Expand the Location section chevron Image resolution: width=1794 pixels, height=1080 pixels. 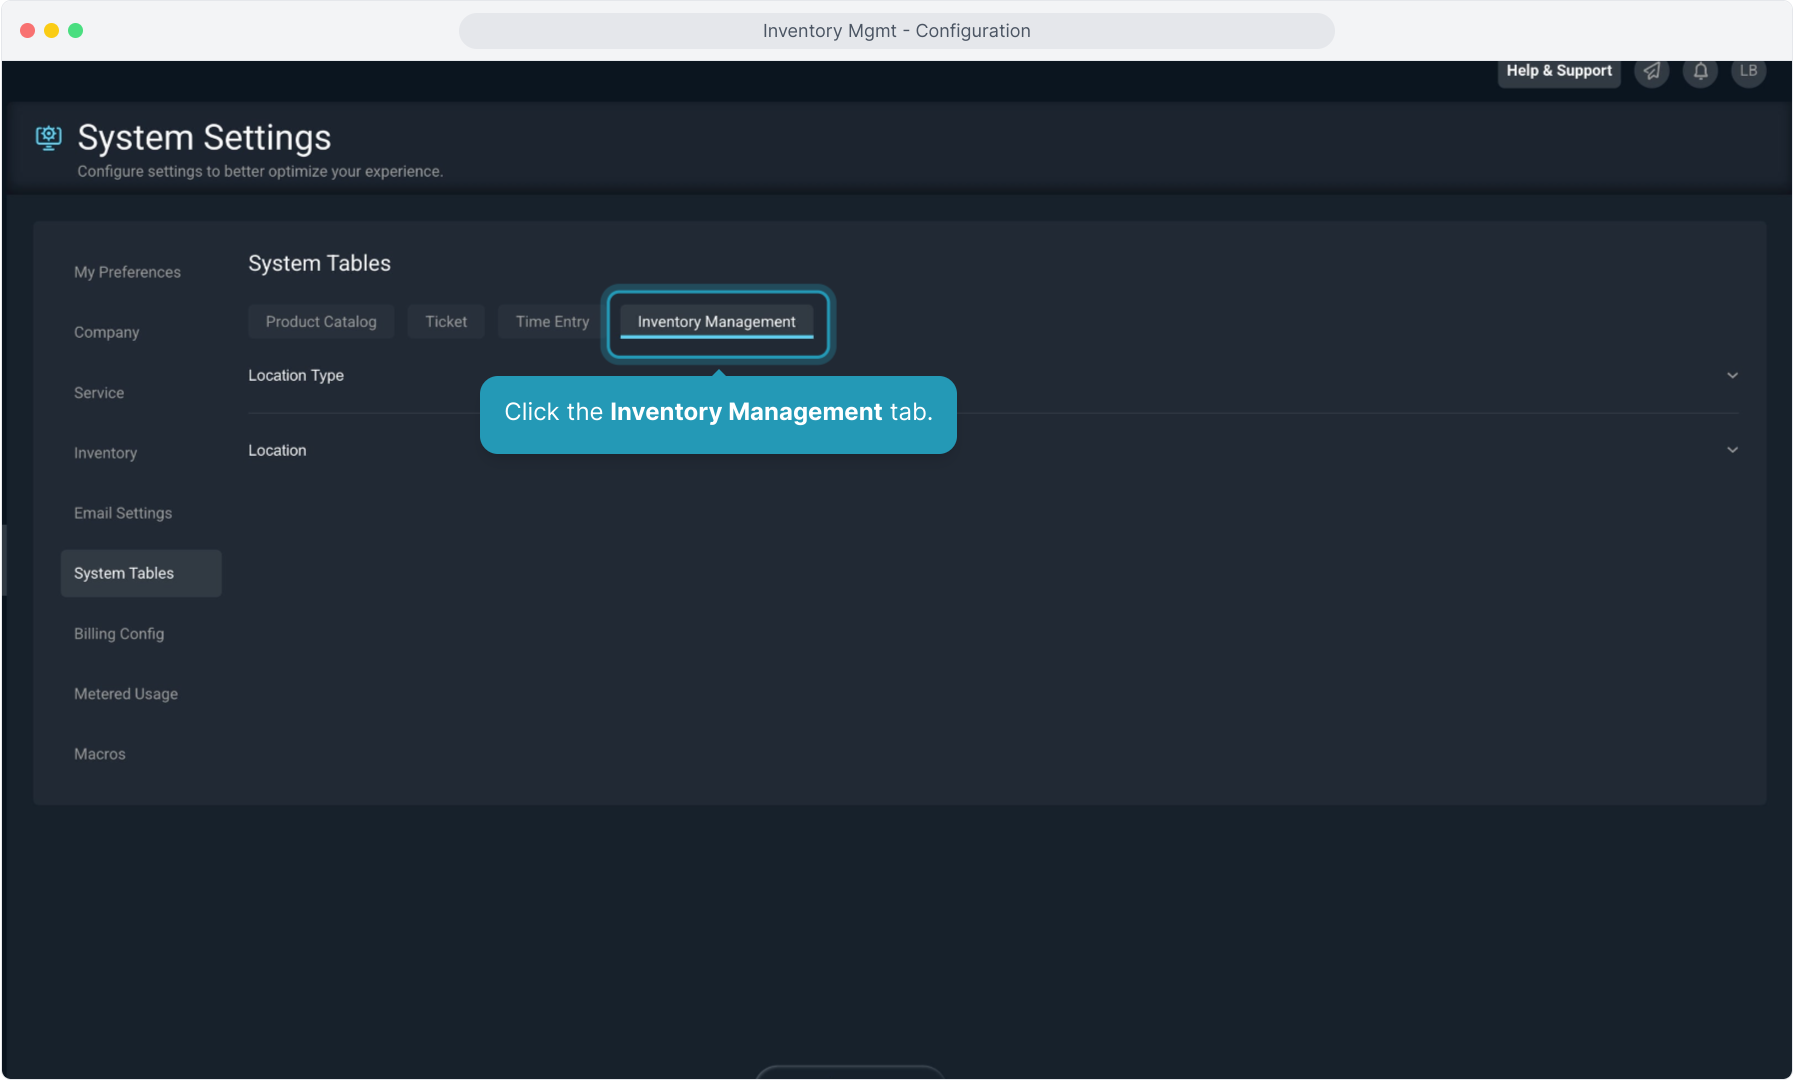pyautogui.click(x=1732, y=450)
